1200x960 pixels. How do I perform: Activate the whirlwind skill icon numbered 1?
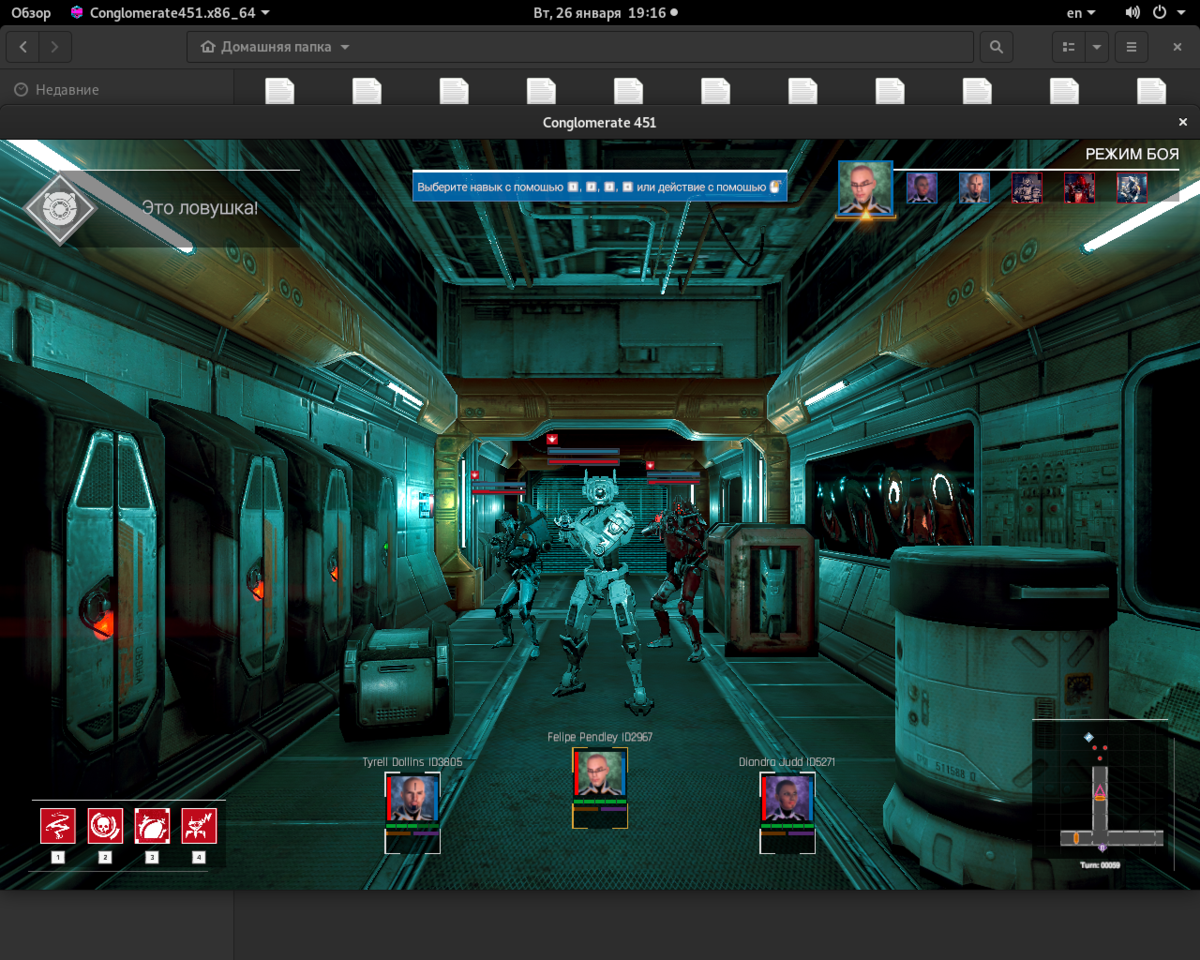(58, 826)
